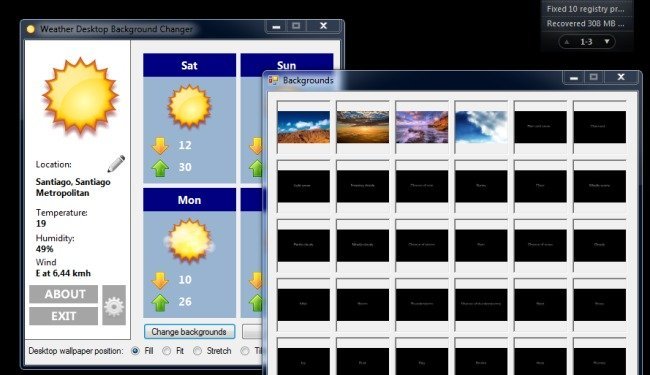Select the blue sky white clouds thumbnail
Viewport: 650px width, 375px height.
481,127
